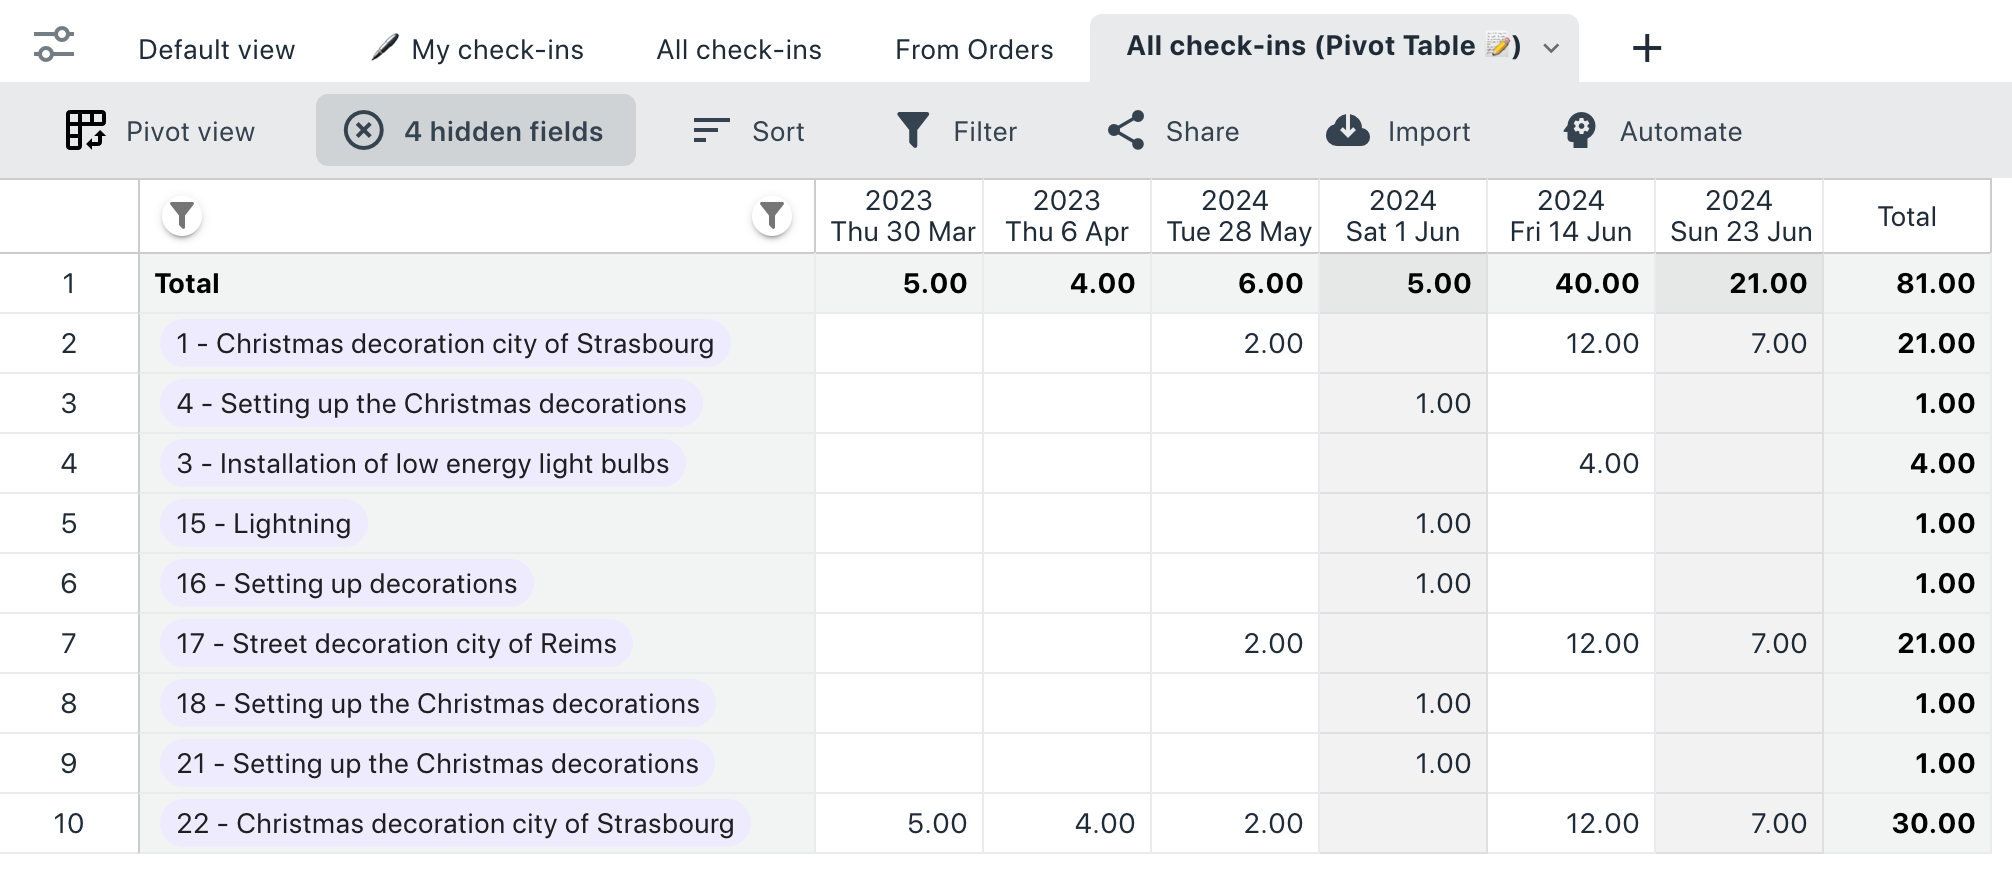Image resolution: width=2012 pixels, height=878 pixels.
Task: Click the Filter funnel icon in toolbar
Action: (913, 131)
